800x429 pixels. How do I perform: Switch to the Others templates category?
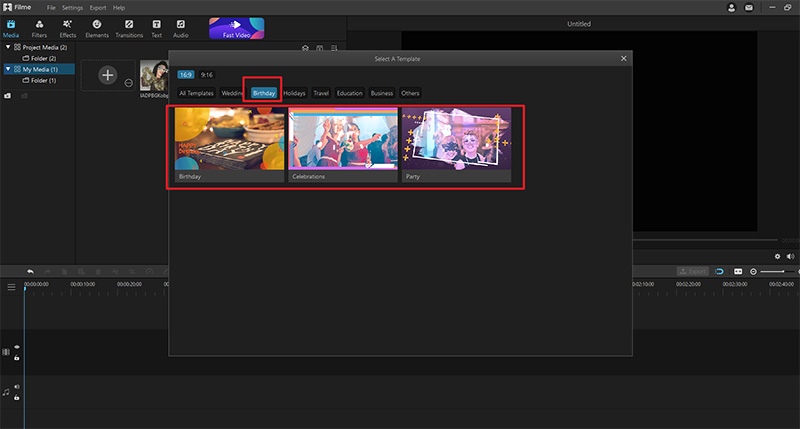(410, 93)
